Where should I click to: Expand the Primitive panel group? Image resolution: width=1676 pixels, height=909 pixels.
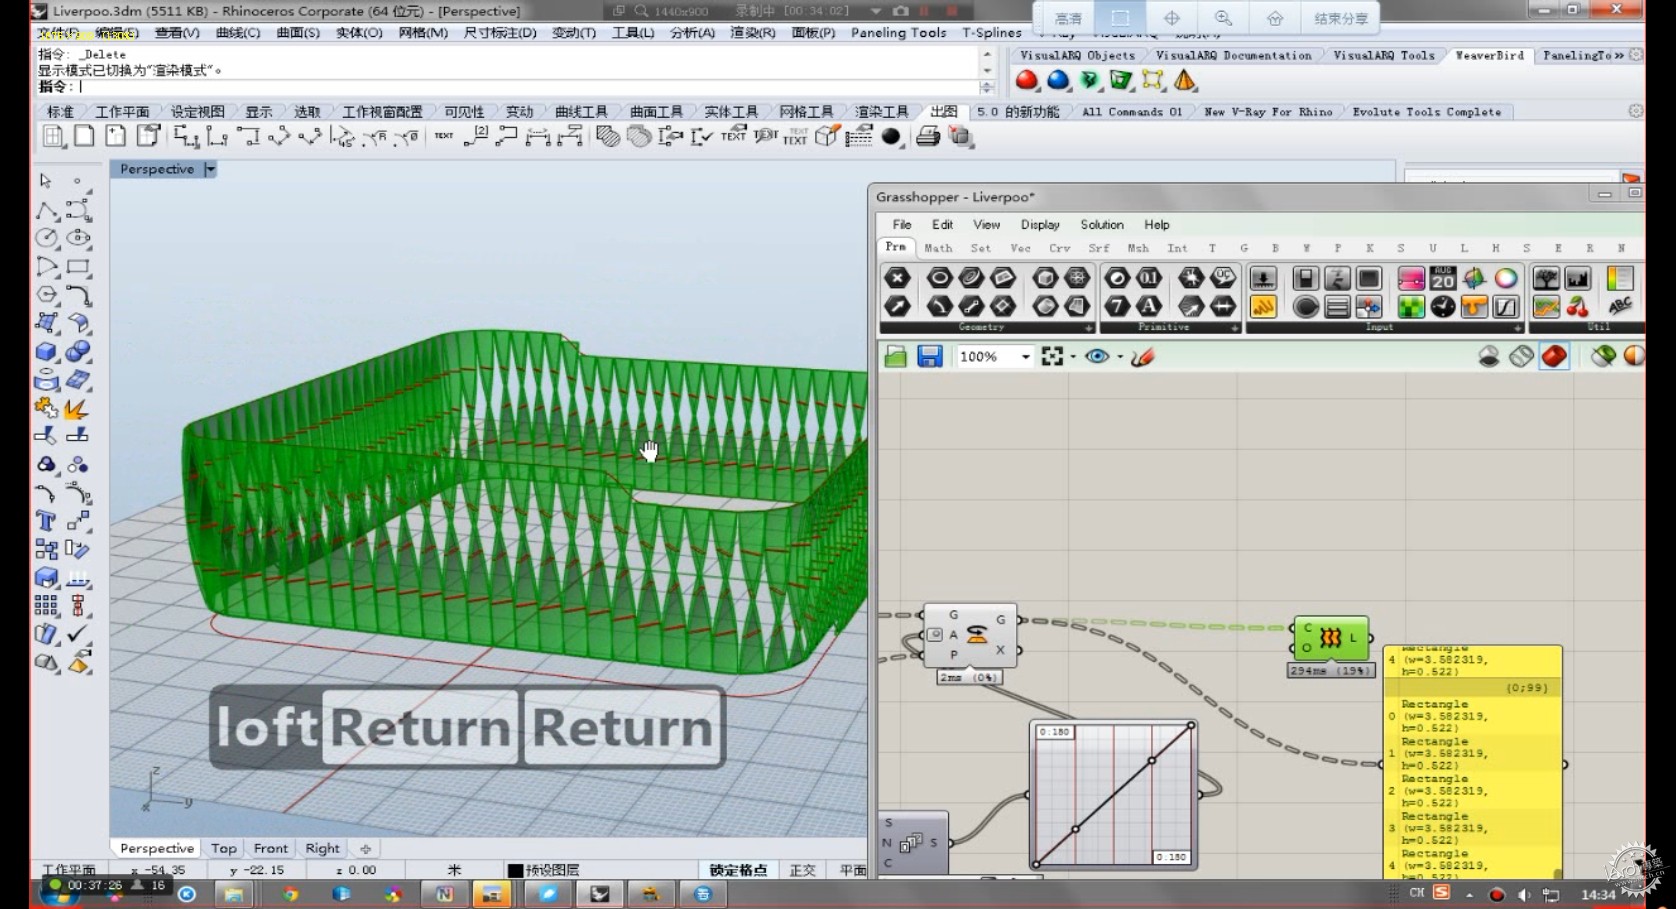(1235, 328)
